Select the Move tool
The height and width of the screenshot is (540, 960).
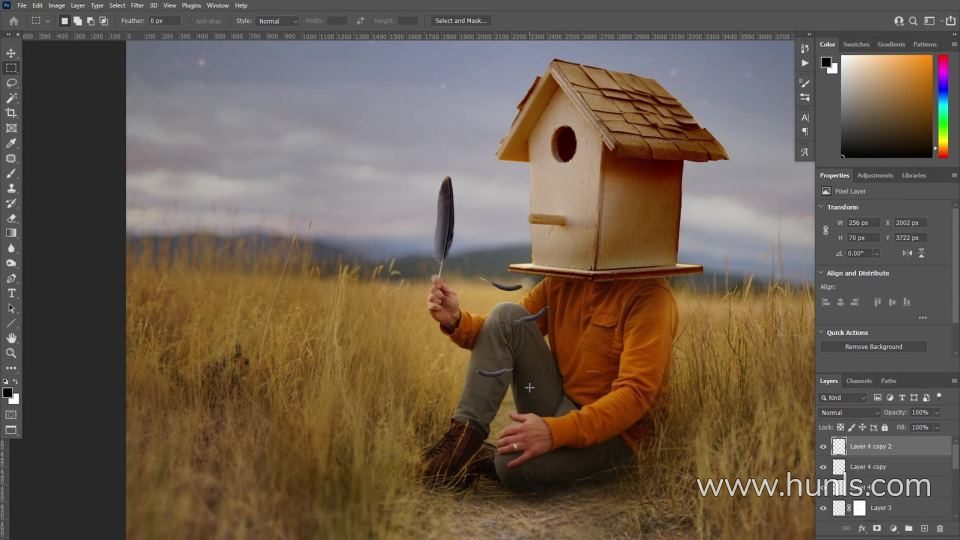(11, 53)
